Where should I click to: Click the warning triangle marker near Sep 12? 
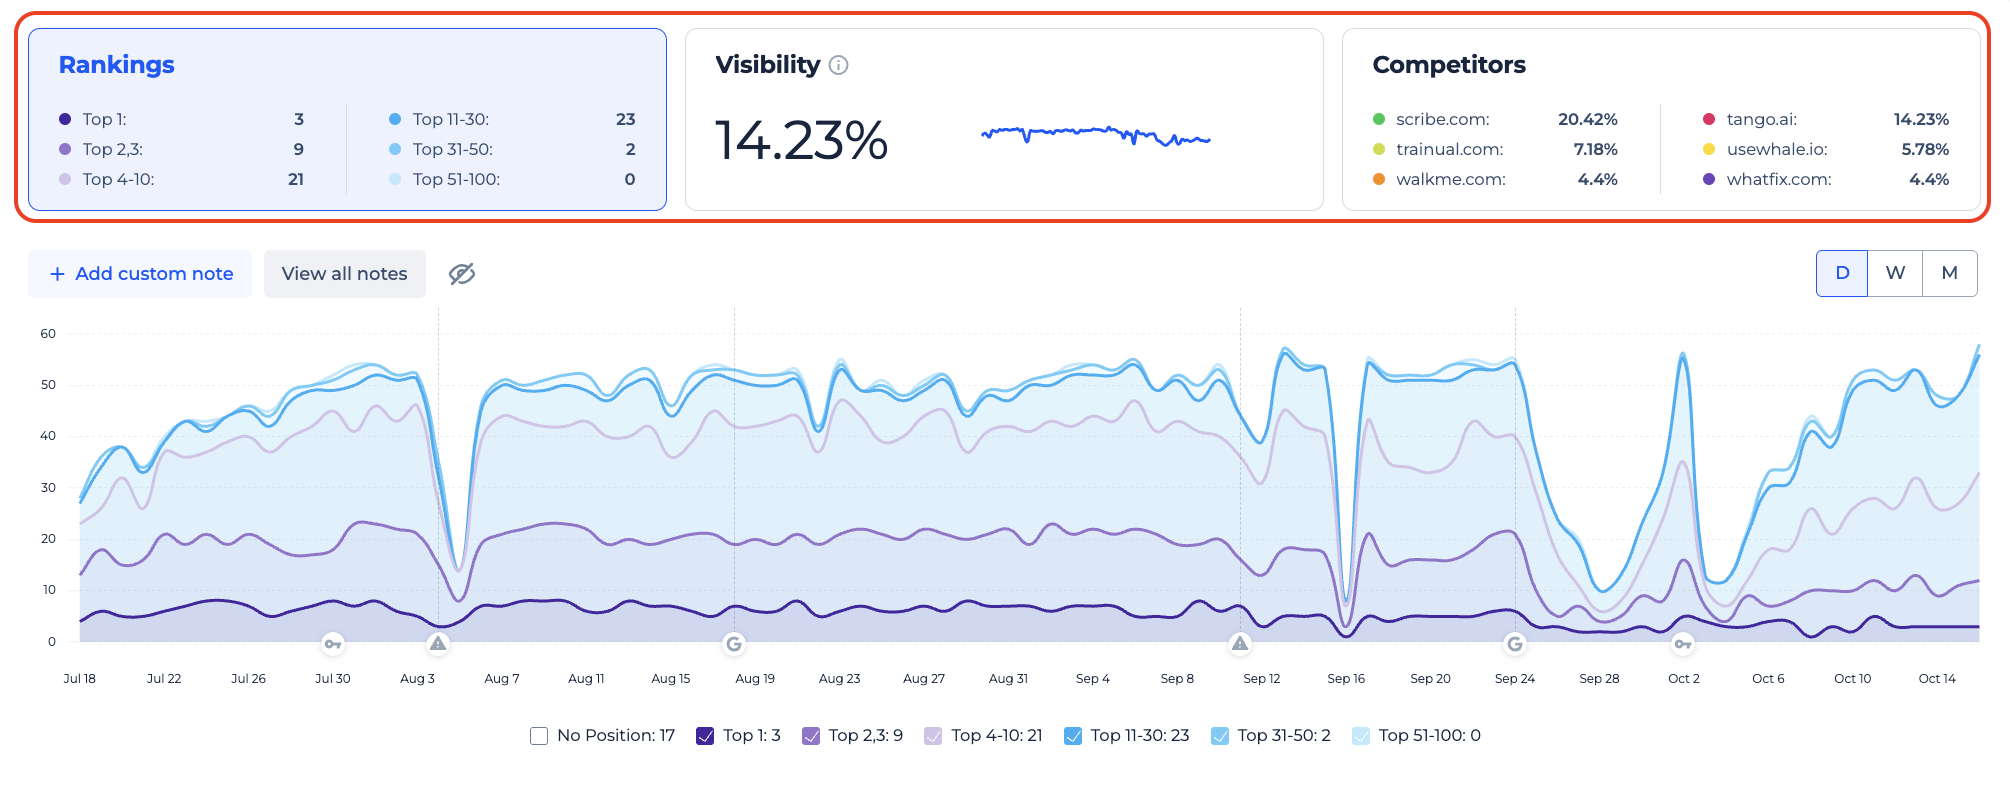[1240, 644]
